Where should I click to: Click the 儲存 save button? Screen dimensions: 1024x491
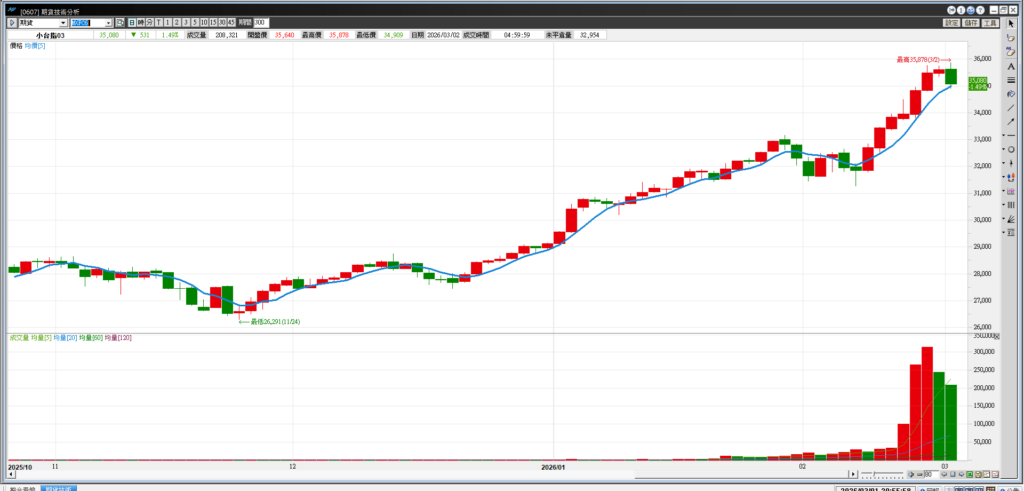coord(971,22)
